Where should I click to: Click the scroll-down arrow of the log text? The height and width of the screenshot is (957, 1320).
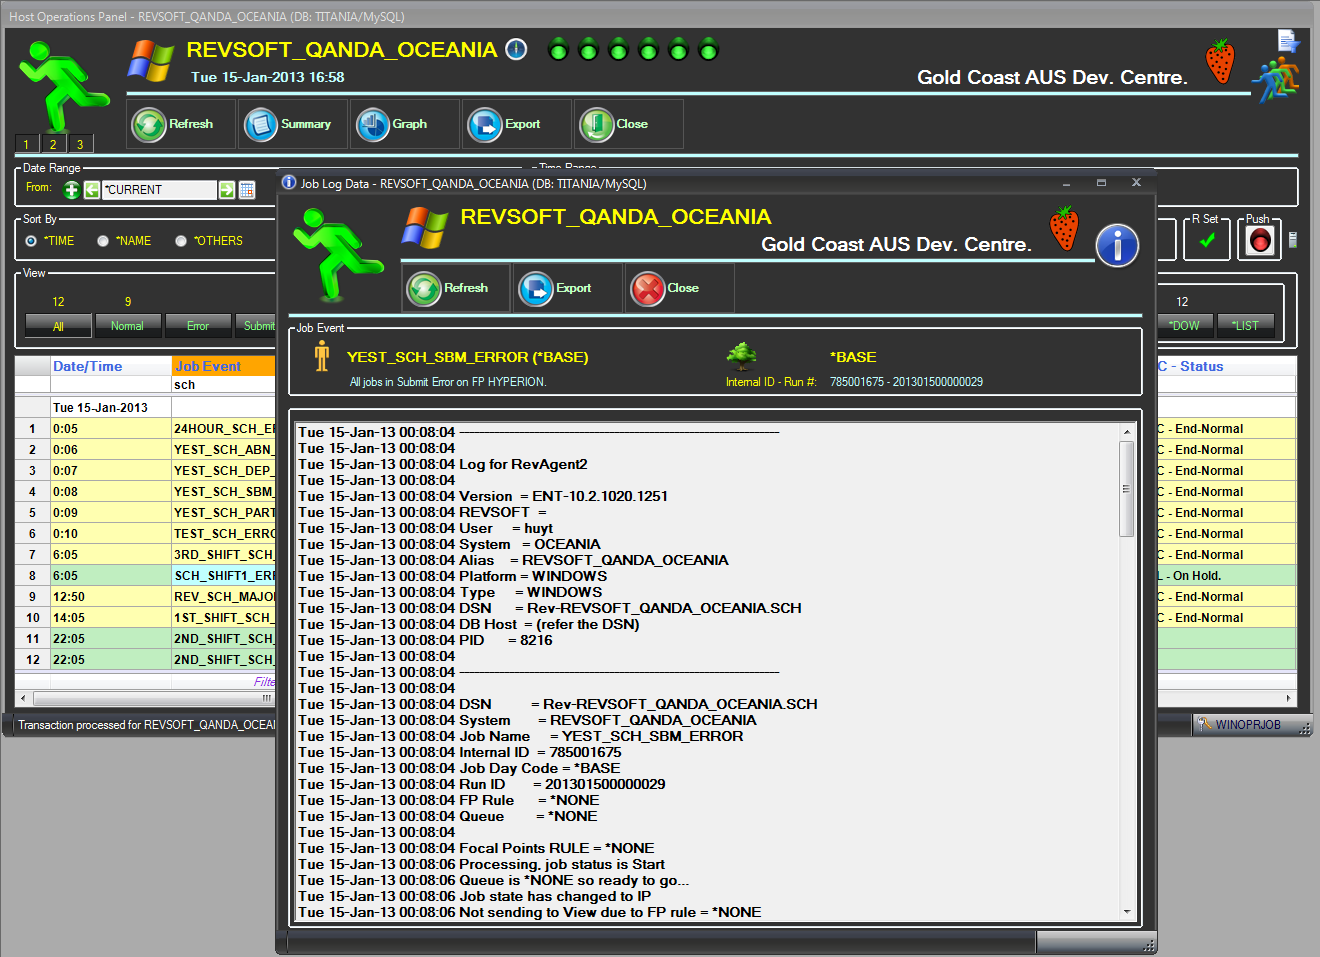tap(1127, 911)
